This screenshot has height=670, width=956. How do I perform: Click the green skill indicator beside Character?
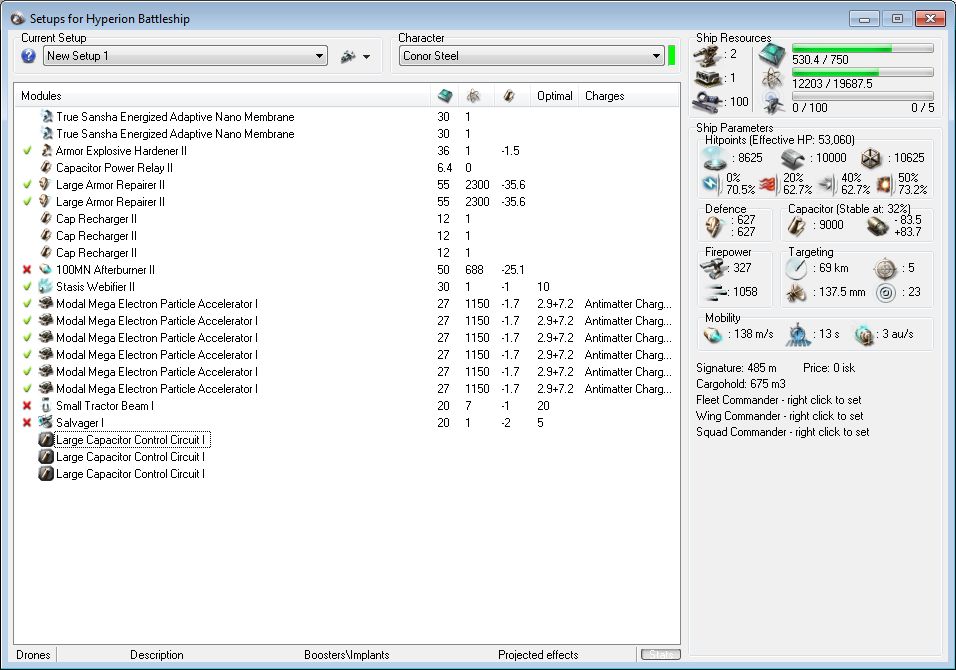[x=672, y=56]
